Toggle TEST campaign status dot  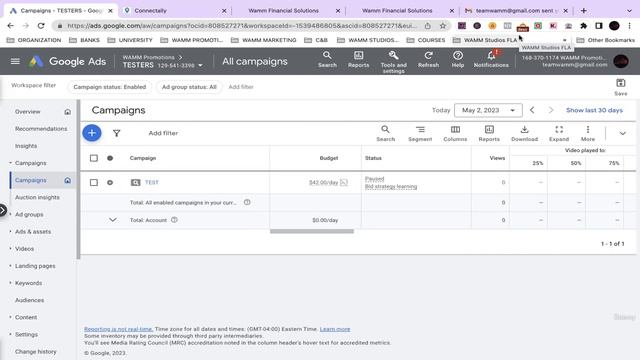(x=110, y=182)
